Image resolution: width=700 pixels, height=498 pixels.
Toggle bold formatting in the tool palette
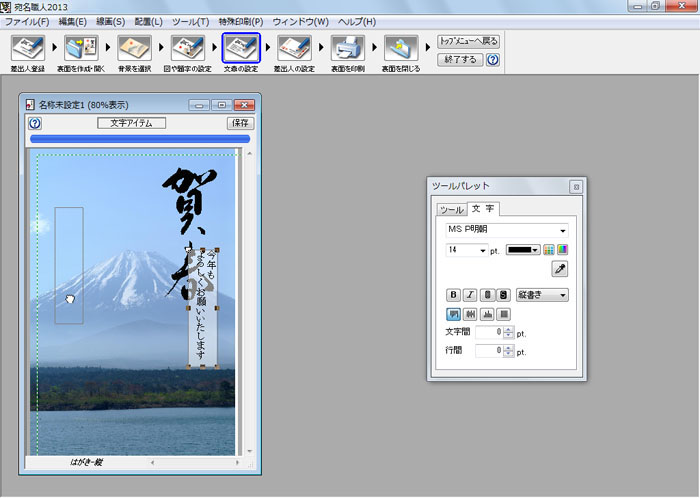tap(453, 295)
